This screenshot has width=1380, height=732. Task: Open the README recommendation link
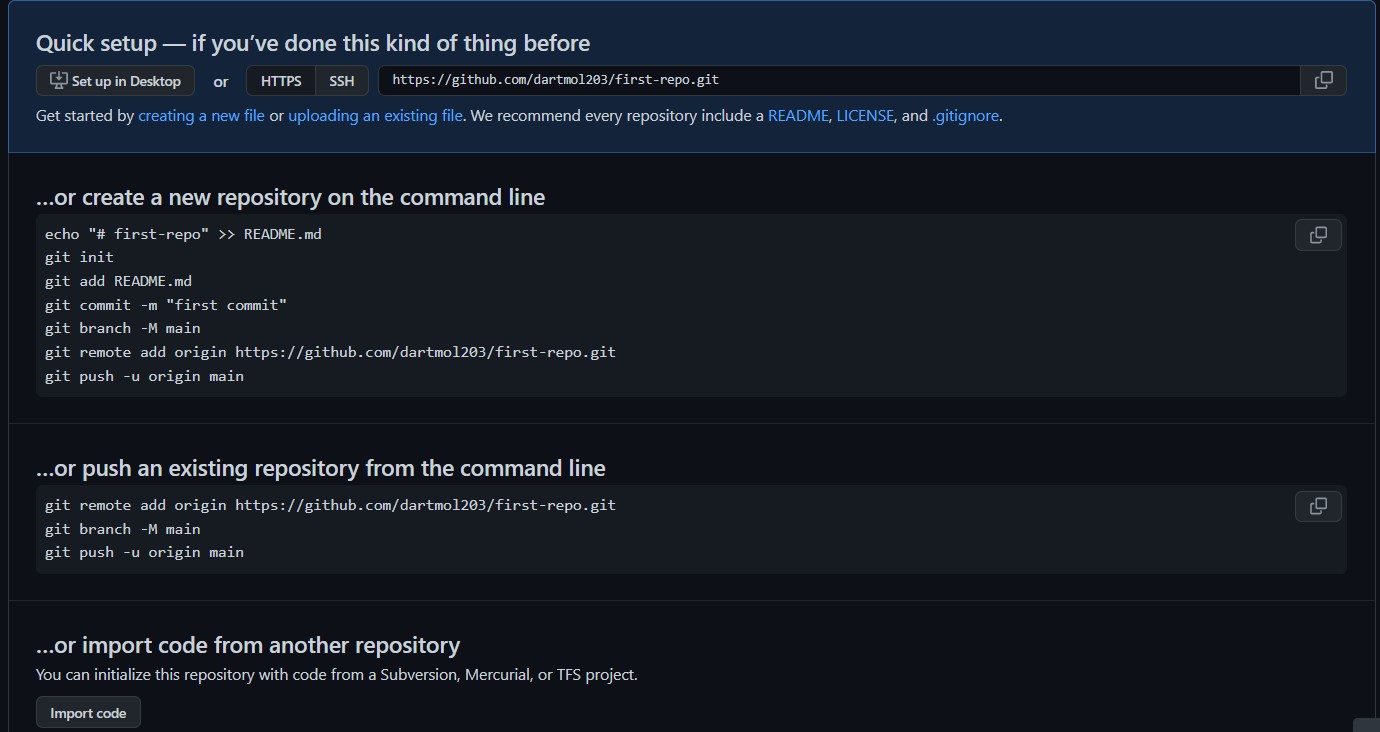[x=798, y=116]
